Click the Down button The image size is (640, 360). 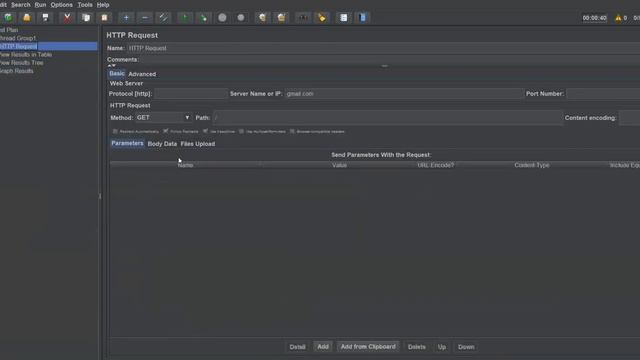466,347
